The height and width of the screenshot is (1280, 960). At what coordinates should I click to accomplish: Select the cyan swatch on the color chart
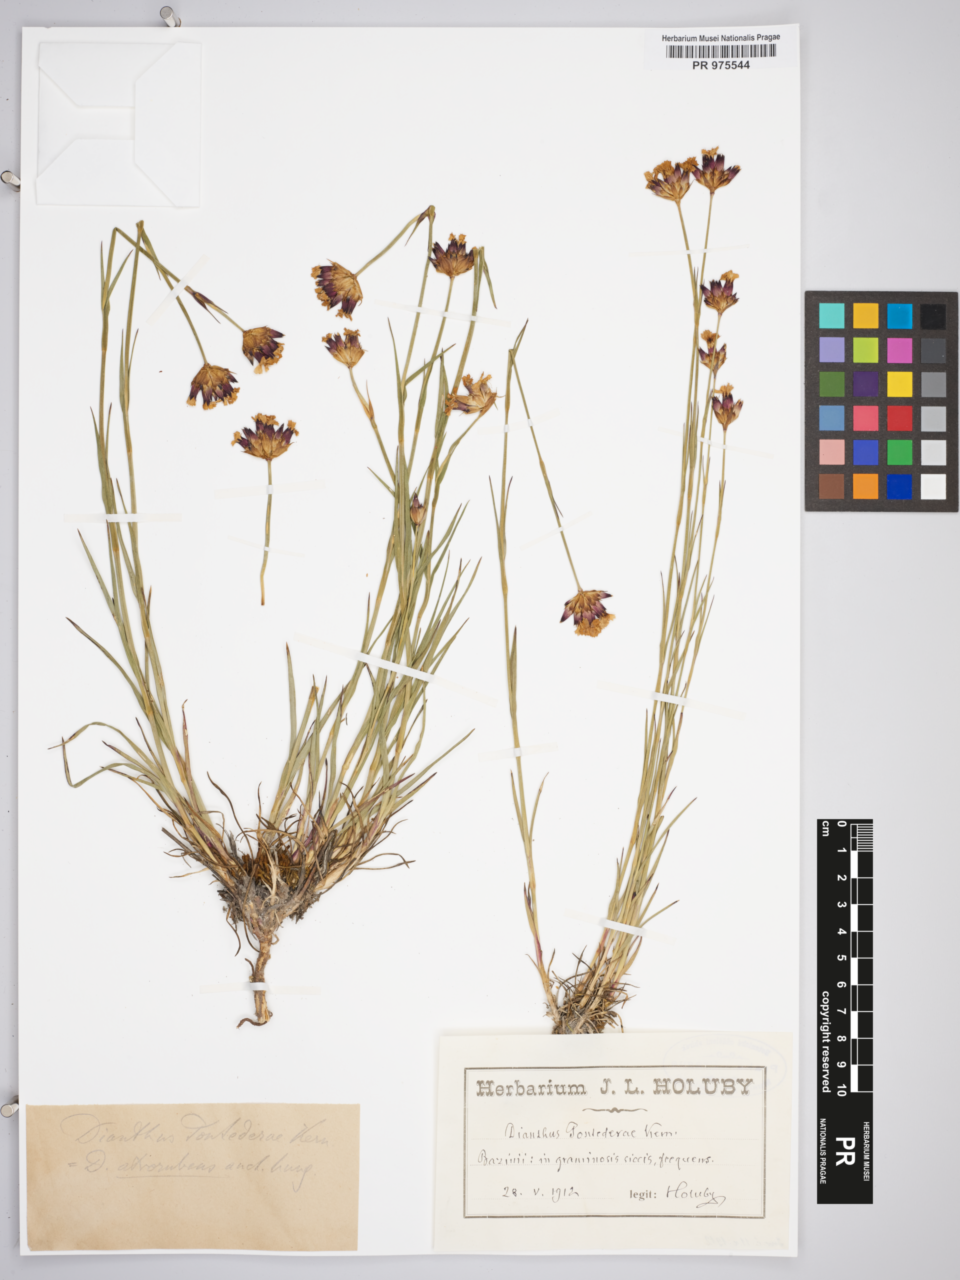[x=832, y=316]
